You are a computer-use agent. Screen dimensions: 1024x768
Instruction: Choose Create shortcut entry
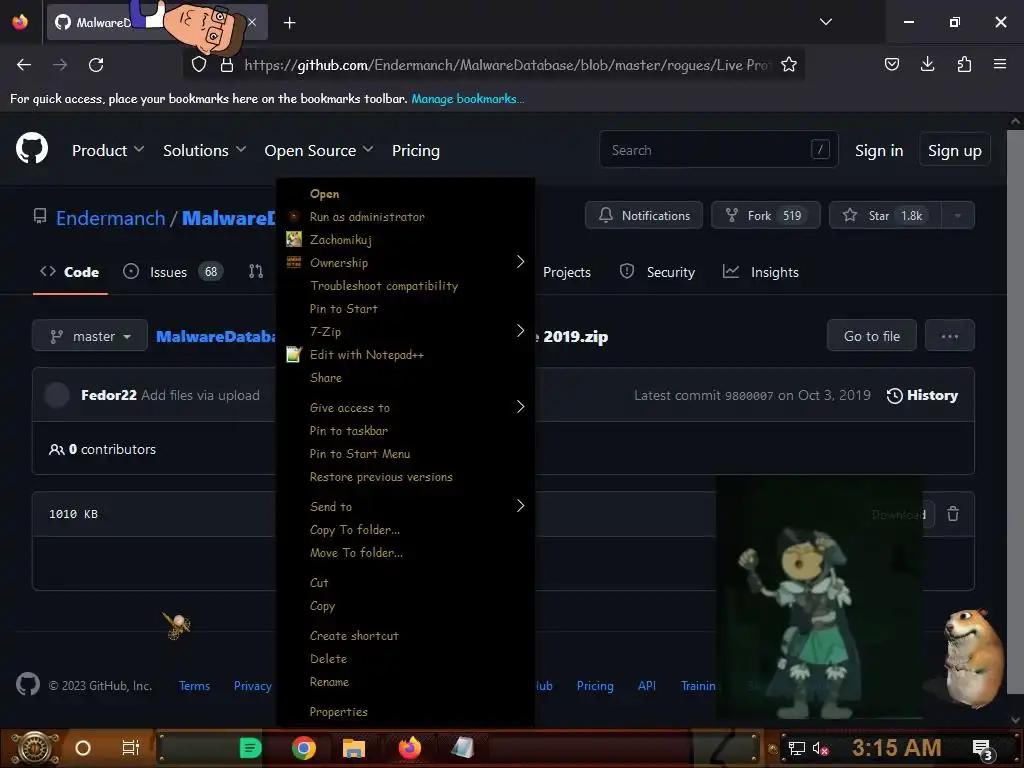[x=405, y=635]
